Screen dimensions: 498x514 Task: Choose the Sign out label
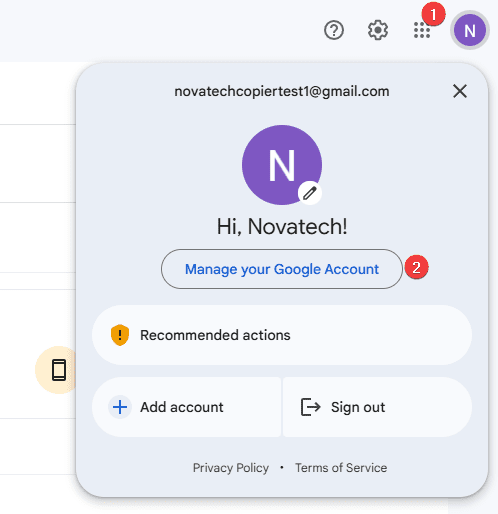(x=358, y=407)
